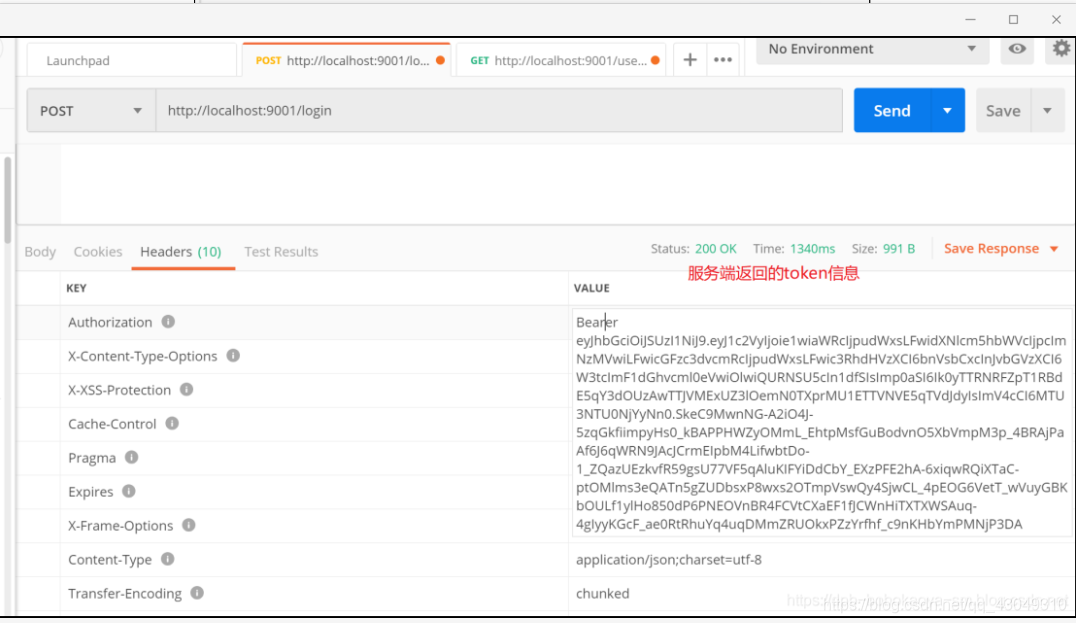Select the Bearer token value text

point(821,423)
